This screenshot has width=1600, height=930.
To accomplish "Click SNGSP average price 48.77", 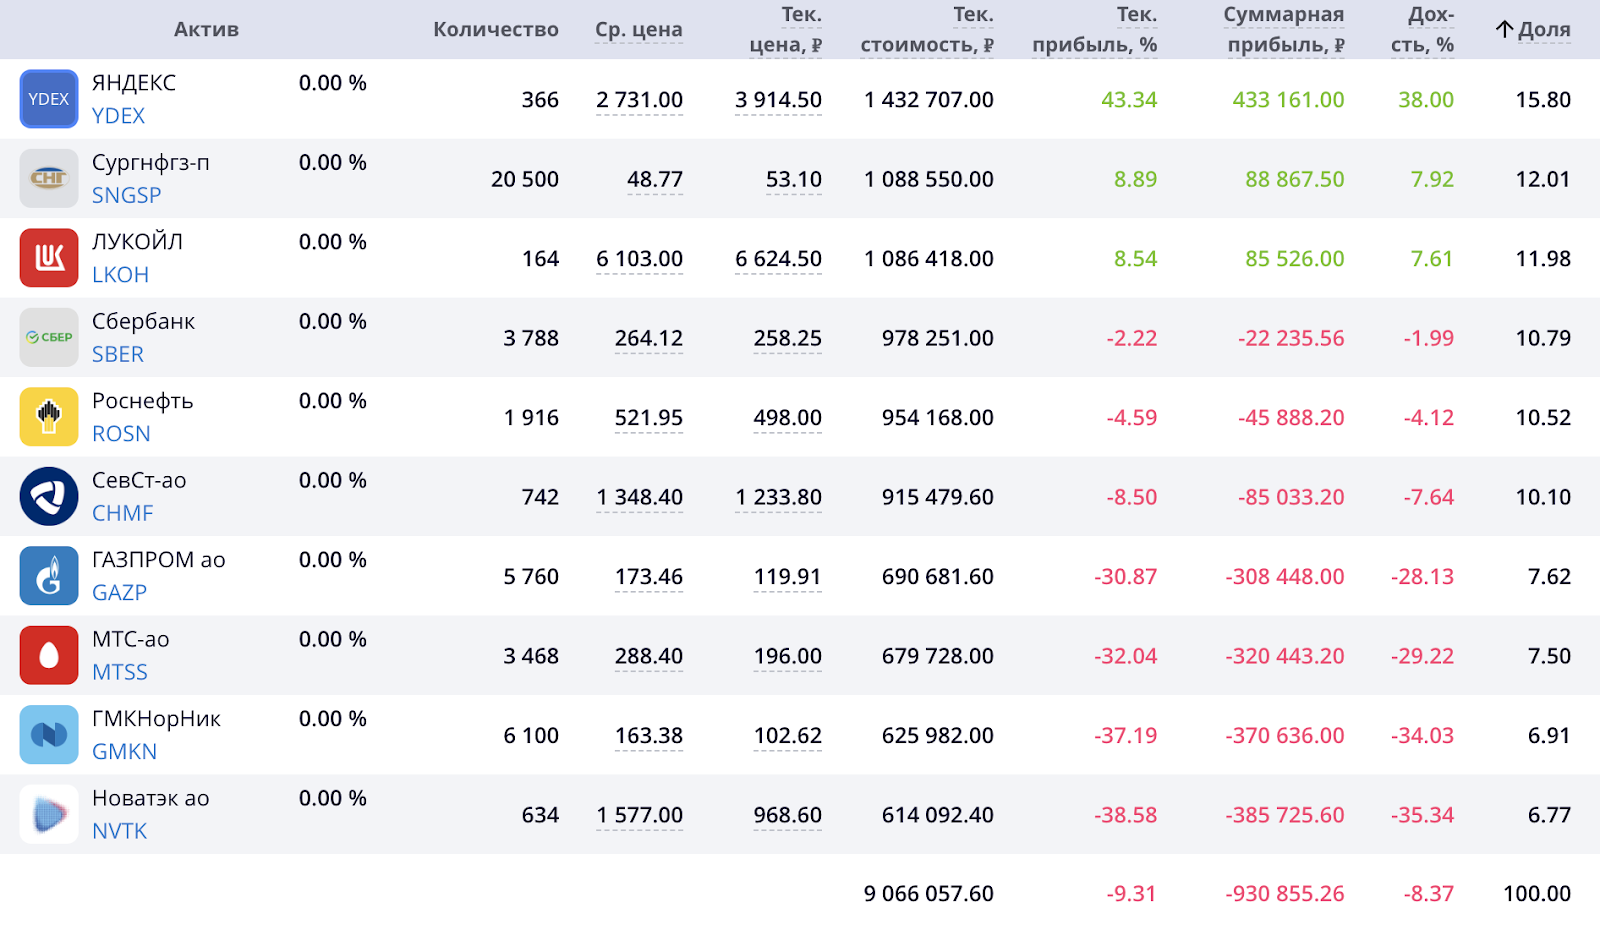I will [655, 180].
